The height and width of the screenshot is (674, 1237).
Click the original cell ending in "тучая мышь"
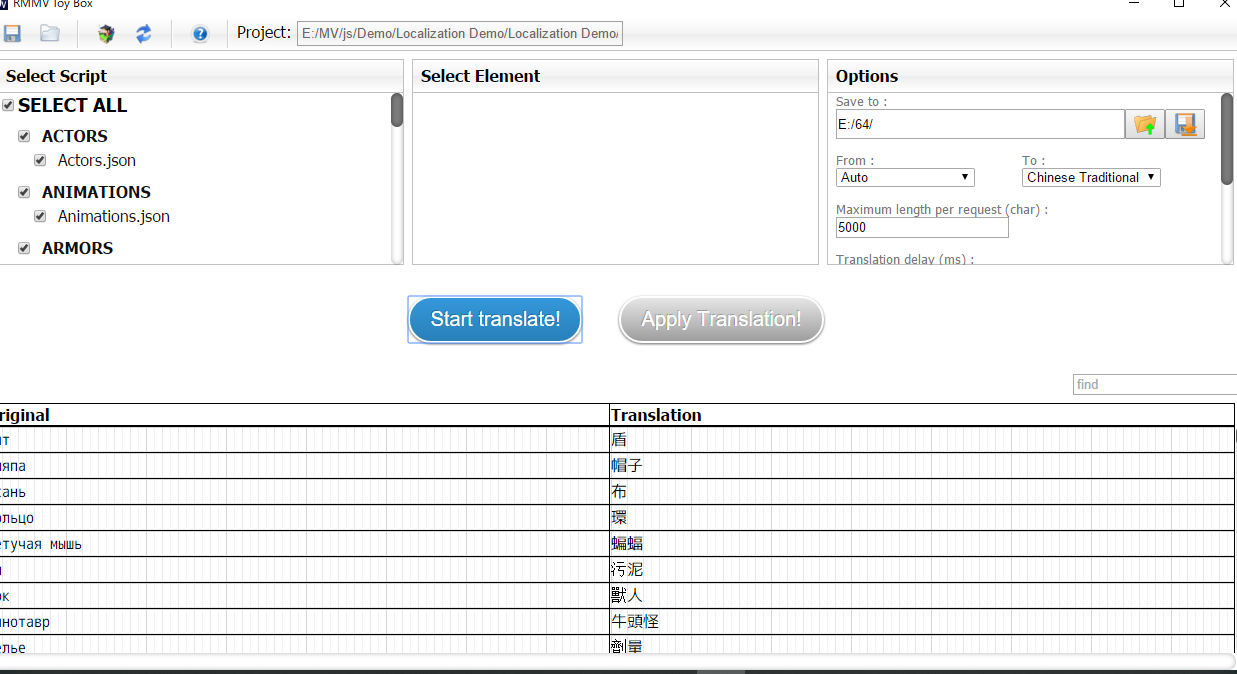pyautogui.click(x=304, y=544)
